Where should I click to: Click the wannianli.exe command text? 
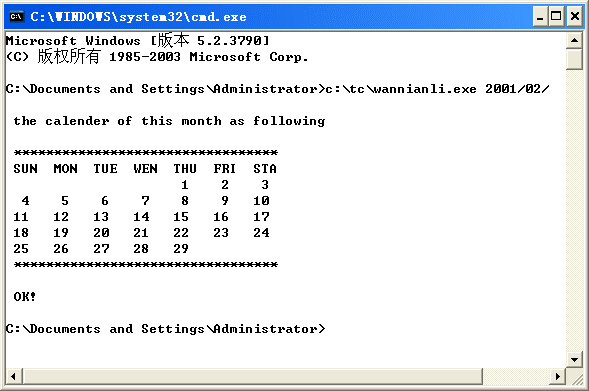tap(400, 89)
